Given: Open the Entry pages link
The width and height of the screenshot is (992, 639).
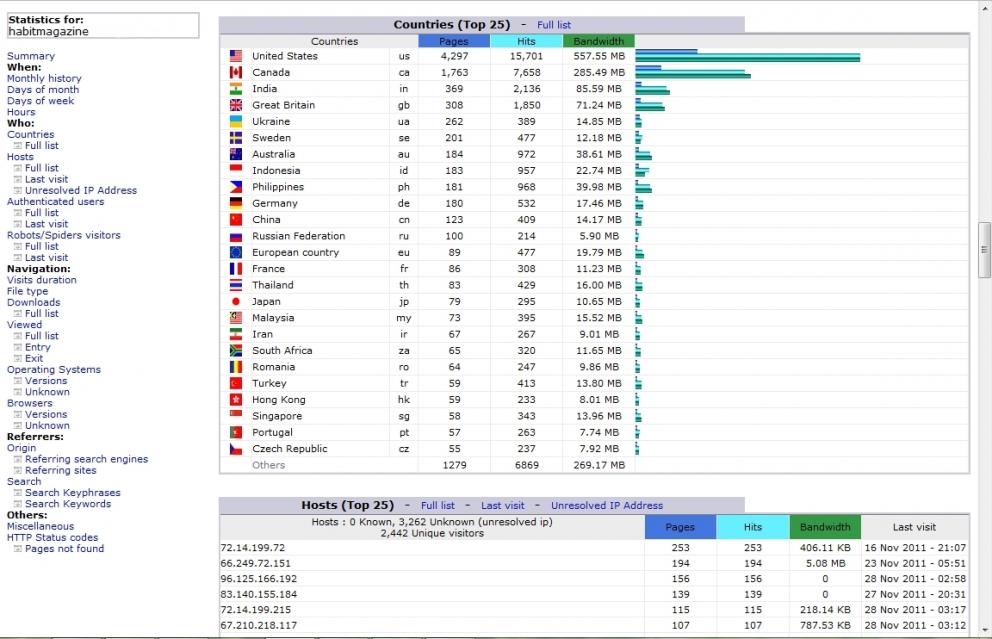Looking at the screenshot, I should 38,347.
